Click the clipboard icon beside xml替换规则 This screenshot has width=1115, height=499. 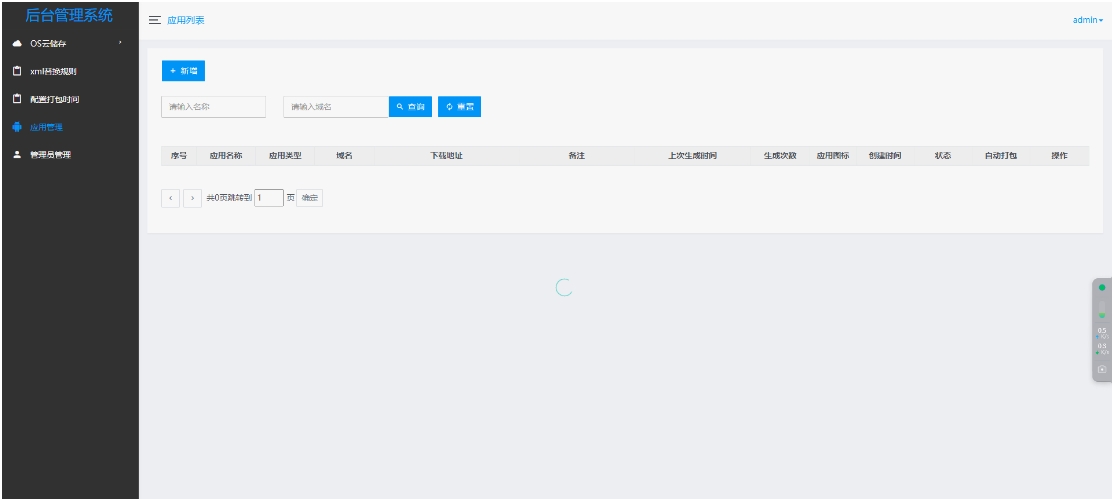click(16, 71)
